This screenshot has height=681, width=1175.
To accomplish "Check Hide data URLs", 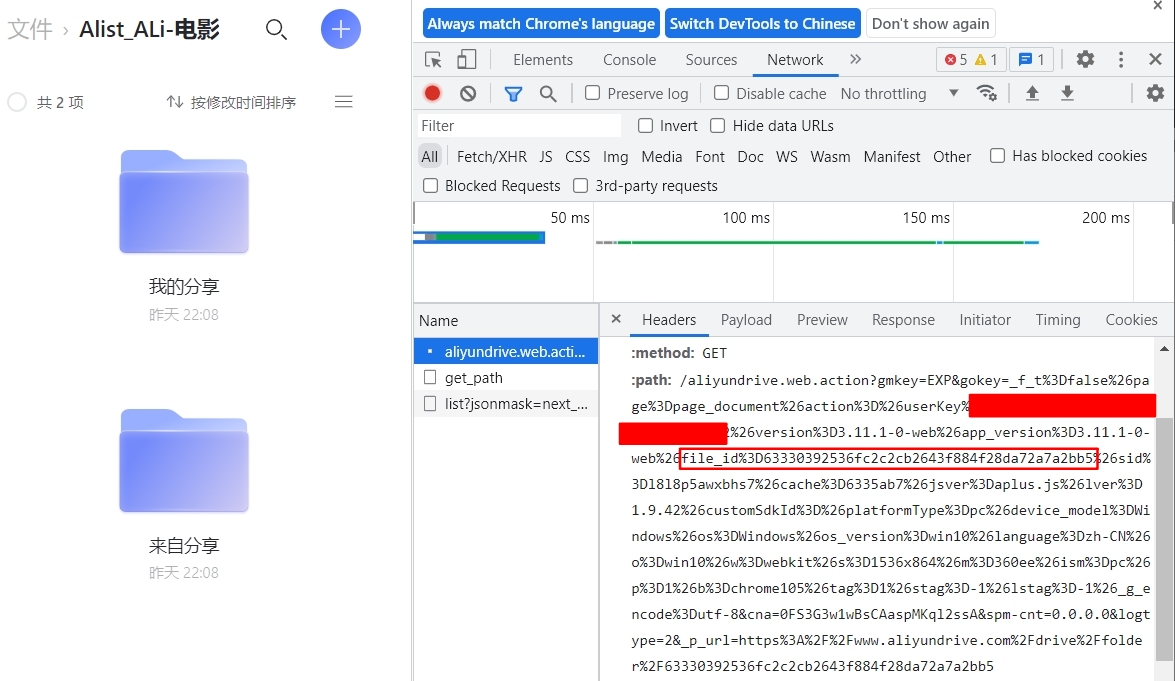I will pyautogui.click(x=717, y=126).
